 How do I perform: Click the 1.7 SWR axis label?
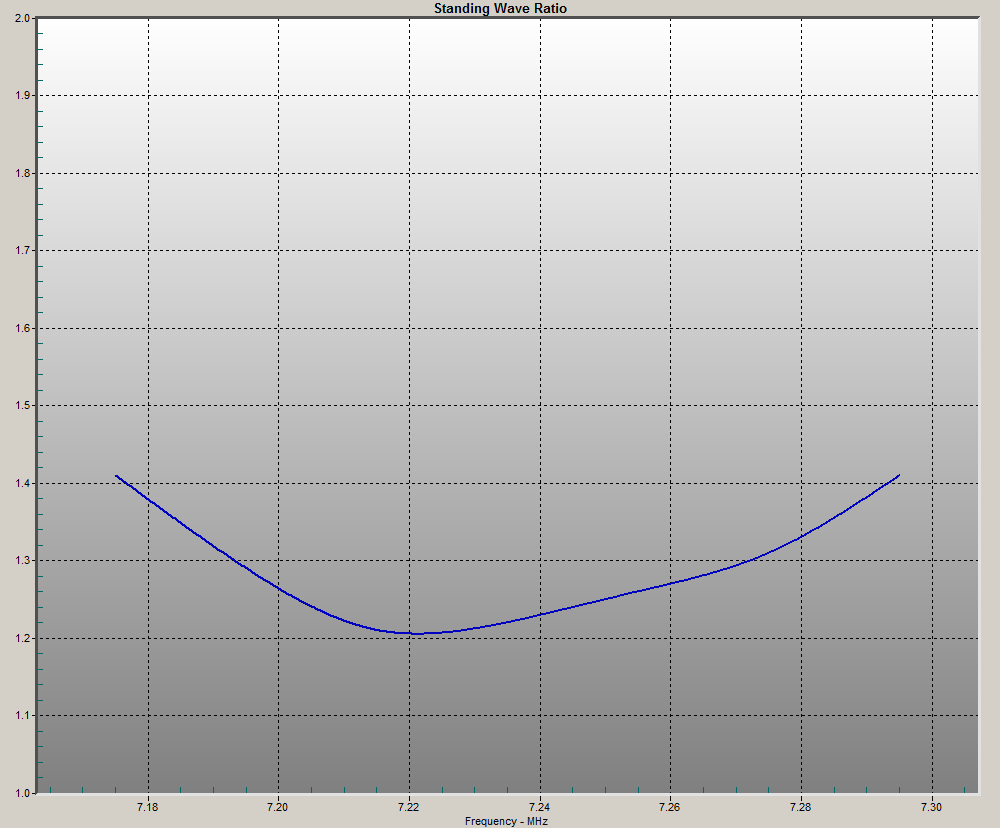tap(22, 251)
